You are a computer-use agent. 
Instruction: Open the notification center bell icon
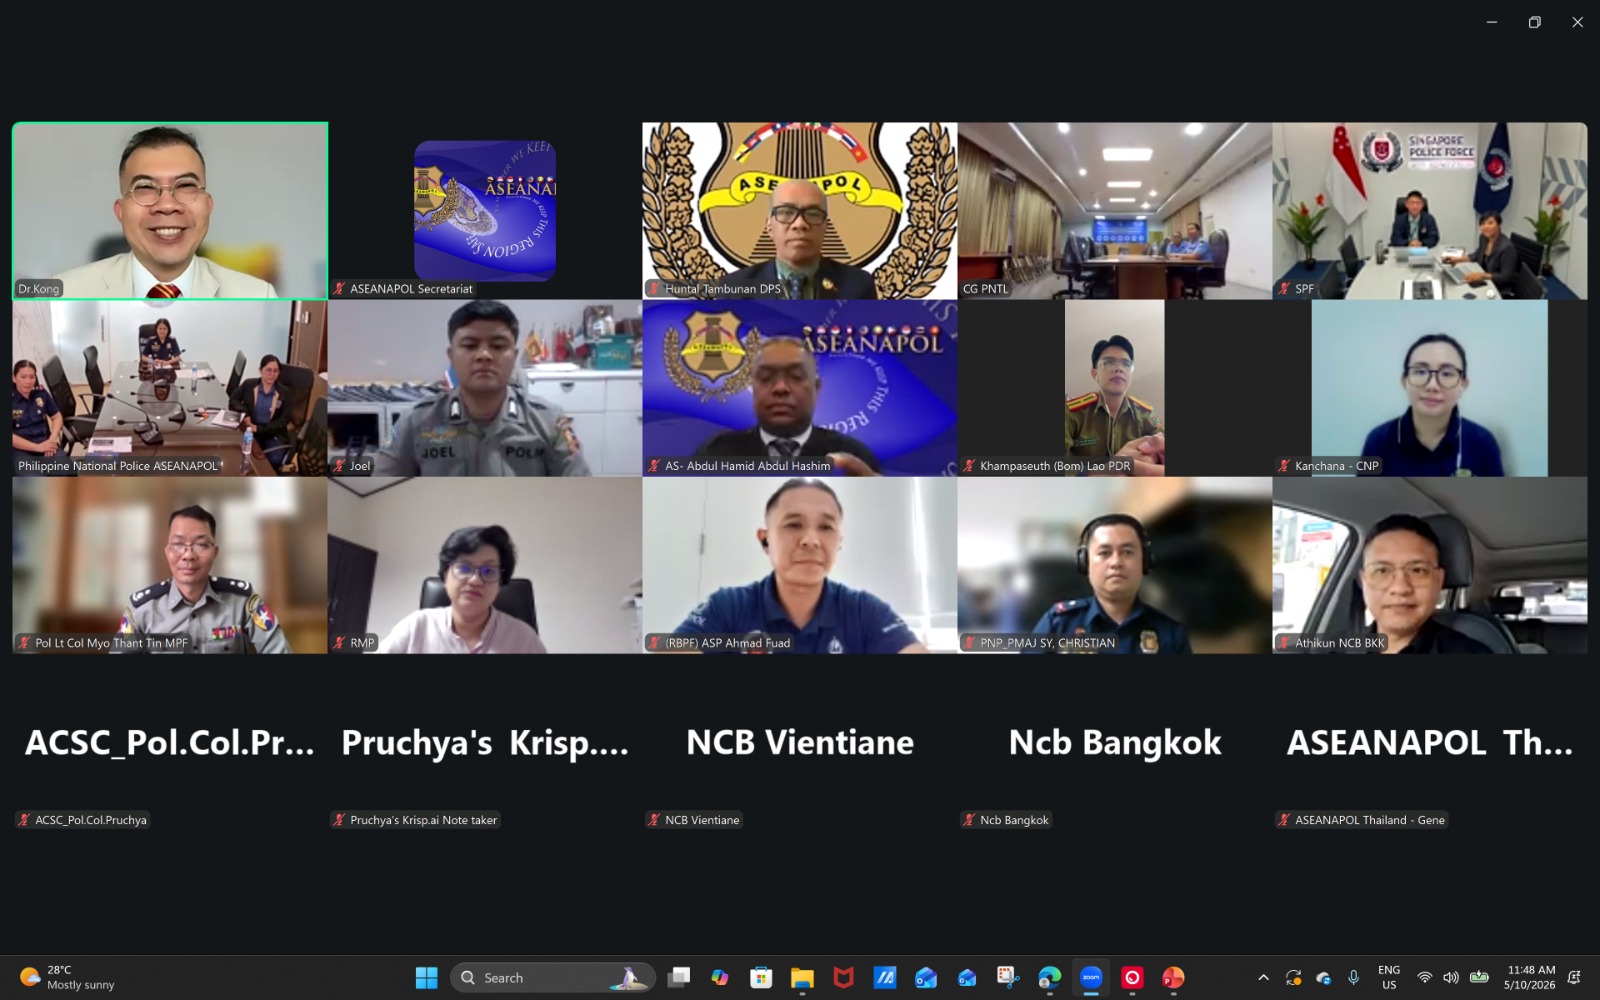(1574, 978)
